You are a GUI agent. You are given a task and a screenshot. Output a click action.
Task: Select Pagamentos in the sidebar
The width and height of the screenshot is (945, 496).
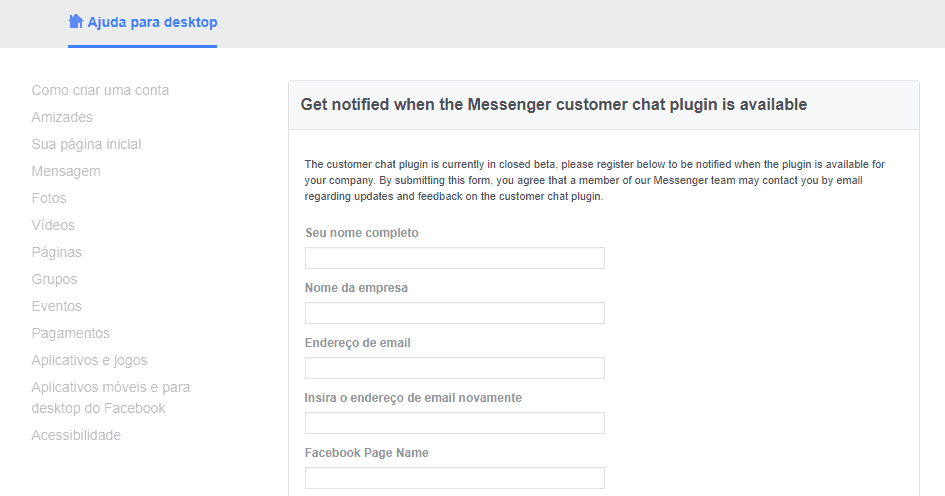pyautogui.click(x=71, y=333)
